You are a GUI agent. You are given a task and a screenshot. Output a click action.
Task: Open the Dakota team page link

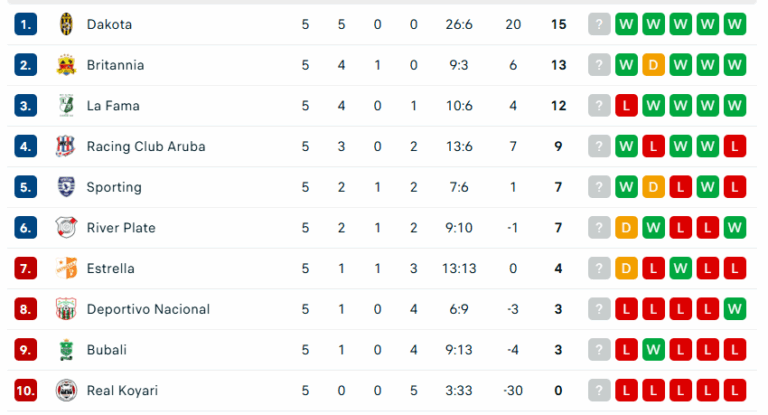(x=109, y=24)
